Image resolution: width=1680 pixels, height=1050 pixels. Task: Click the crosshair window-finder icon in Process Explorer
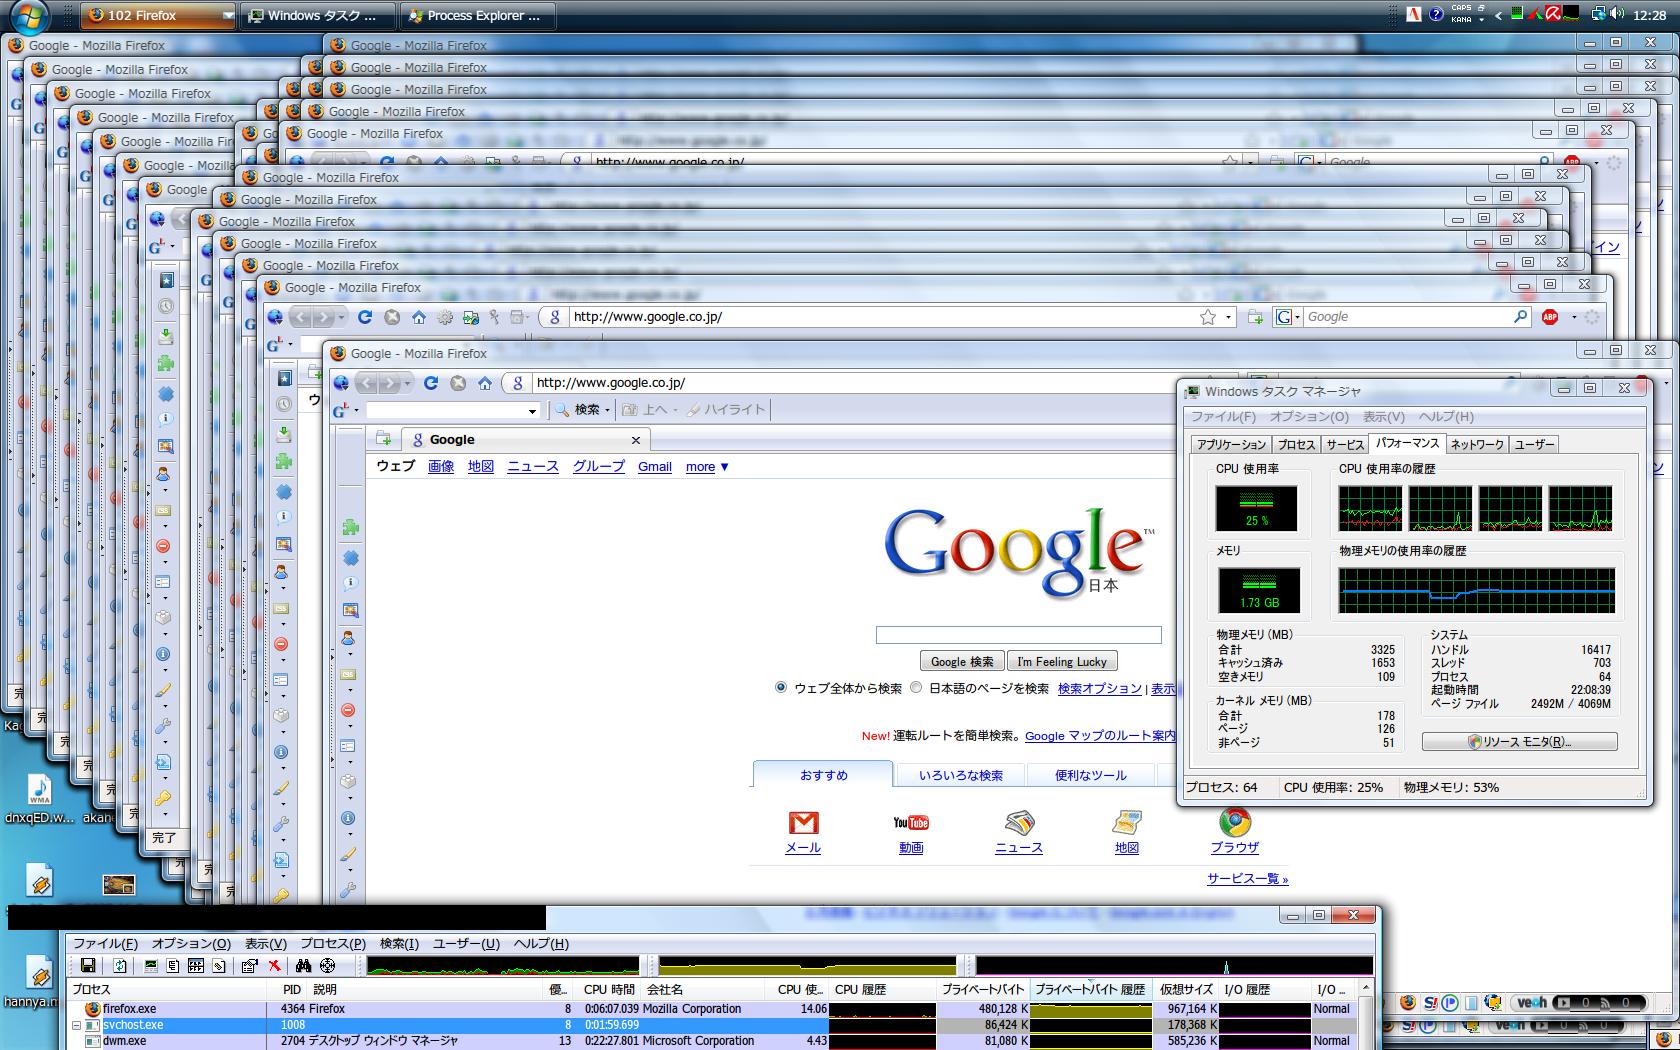[327, 965]
